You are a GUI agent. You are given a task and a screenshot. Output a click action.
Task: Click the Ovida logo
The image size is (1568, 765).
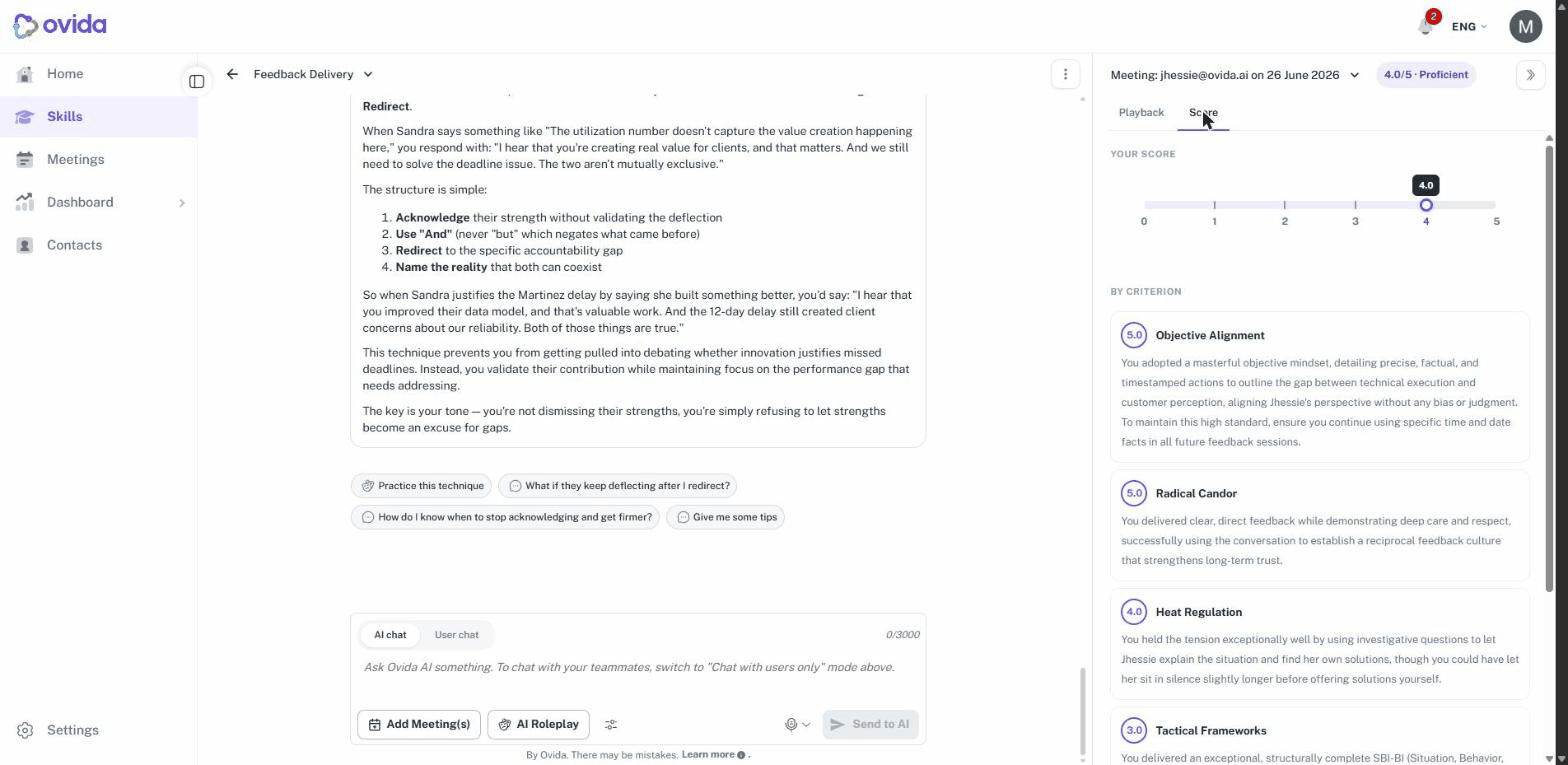tap(60, 25)
